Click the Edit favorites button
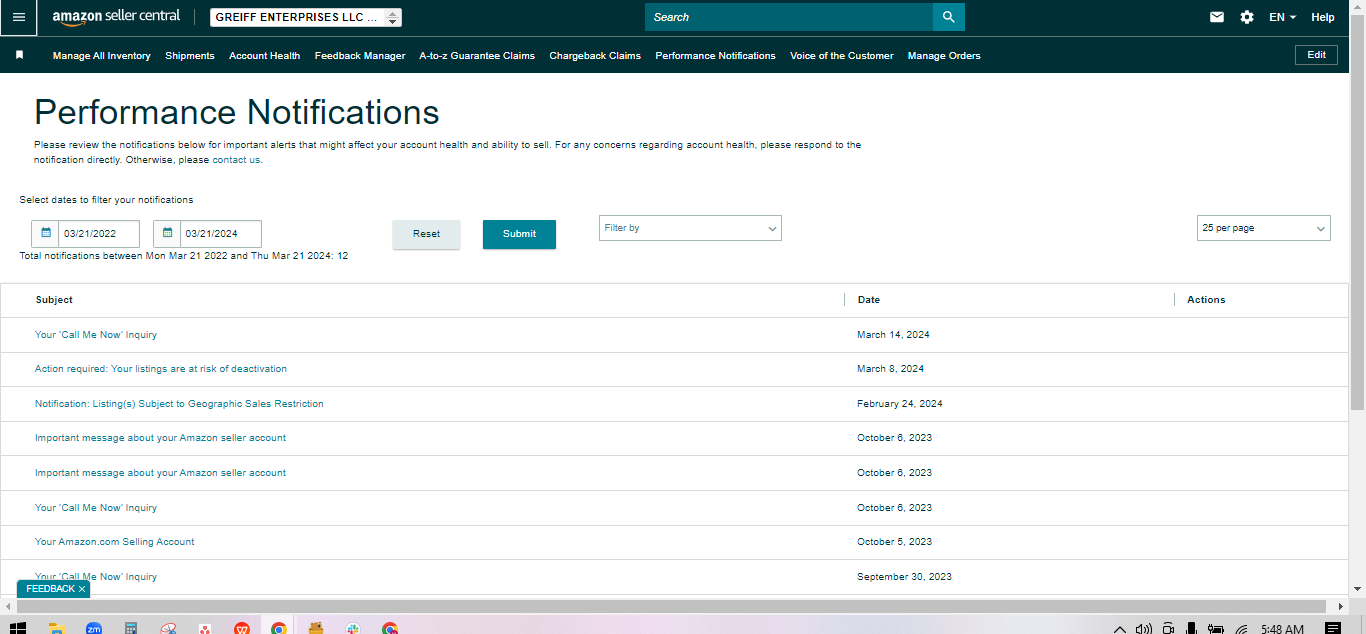 [x=1316, y=55]
